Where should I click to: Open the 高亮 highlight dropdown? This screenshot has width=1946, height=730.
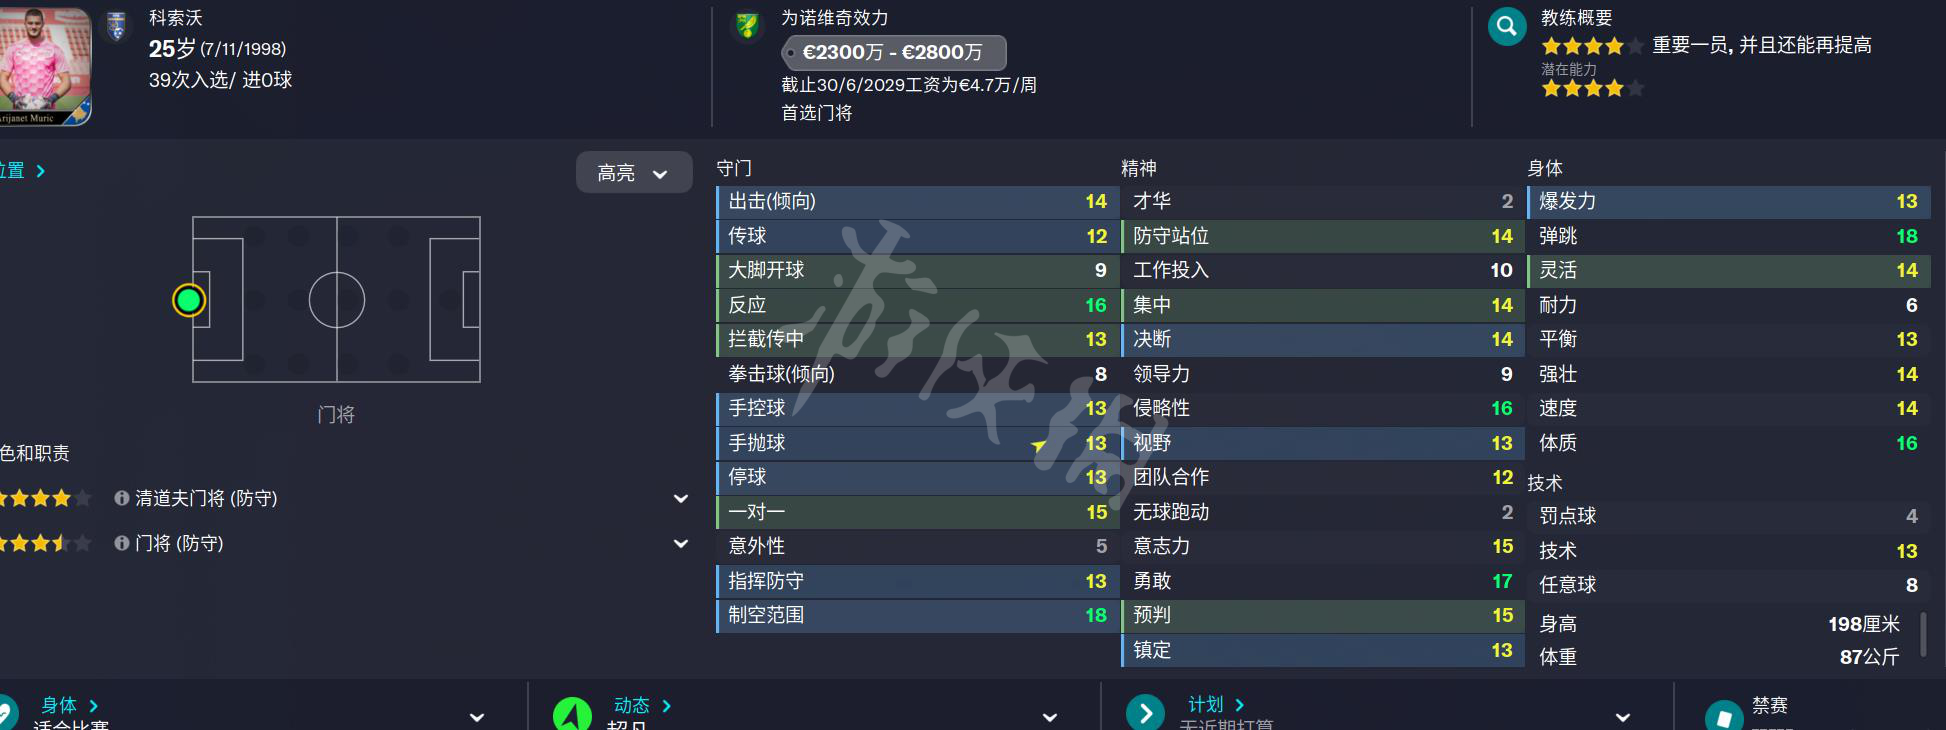tap(634, 172)
